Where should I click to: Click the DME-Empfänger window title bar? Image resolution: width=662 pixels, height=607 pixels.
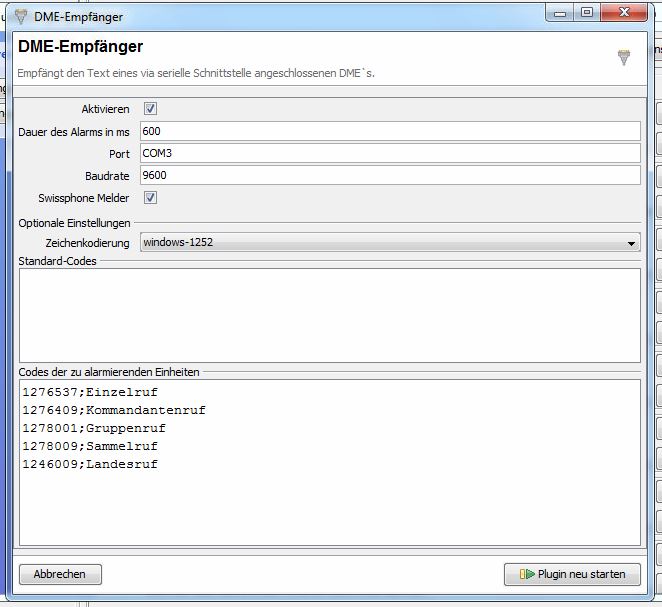(x=300, y=14)
